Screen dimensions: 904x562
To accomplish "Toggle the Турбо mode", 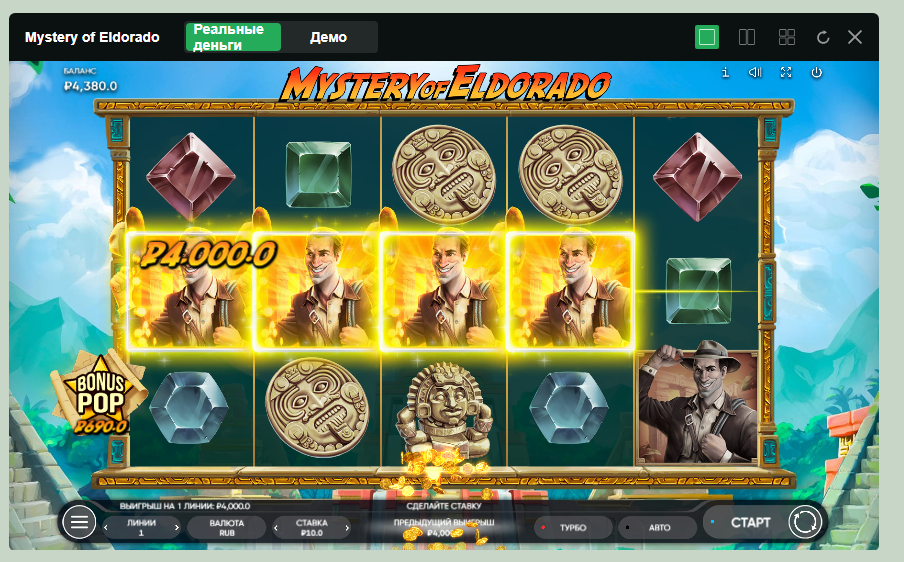I will (x=573, y=527).
